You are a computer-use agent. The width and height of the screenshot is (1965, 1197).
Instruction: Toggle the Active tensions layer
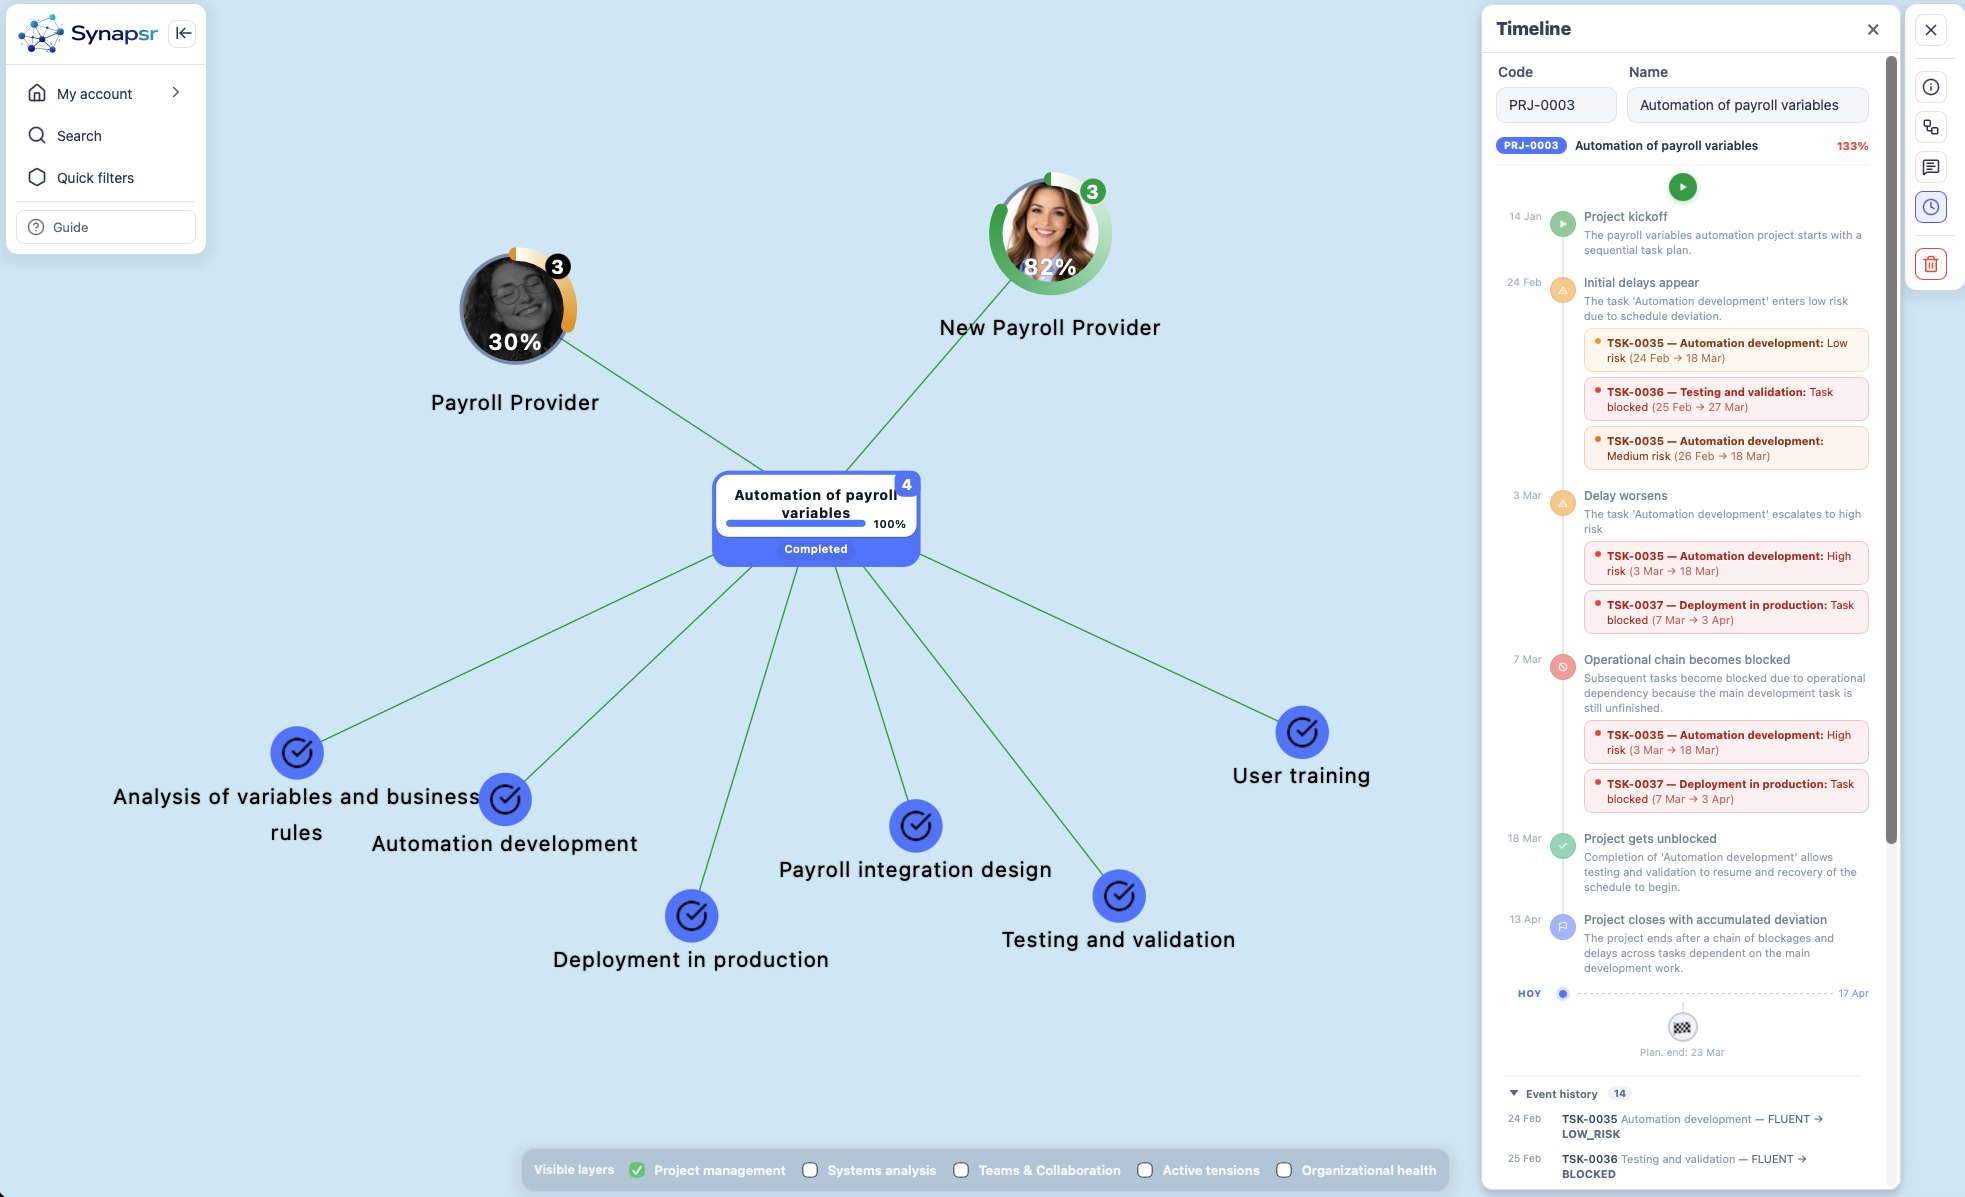point(1142,1169)
